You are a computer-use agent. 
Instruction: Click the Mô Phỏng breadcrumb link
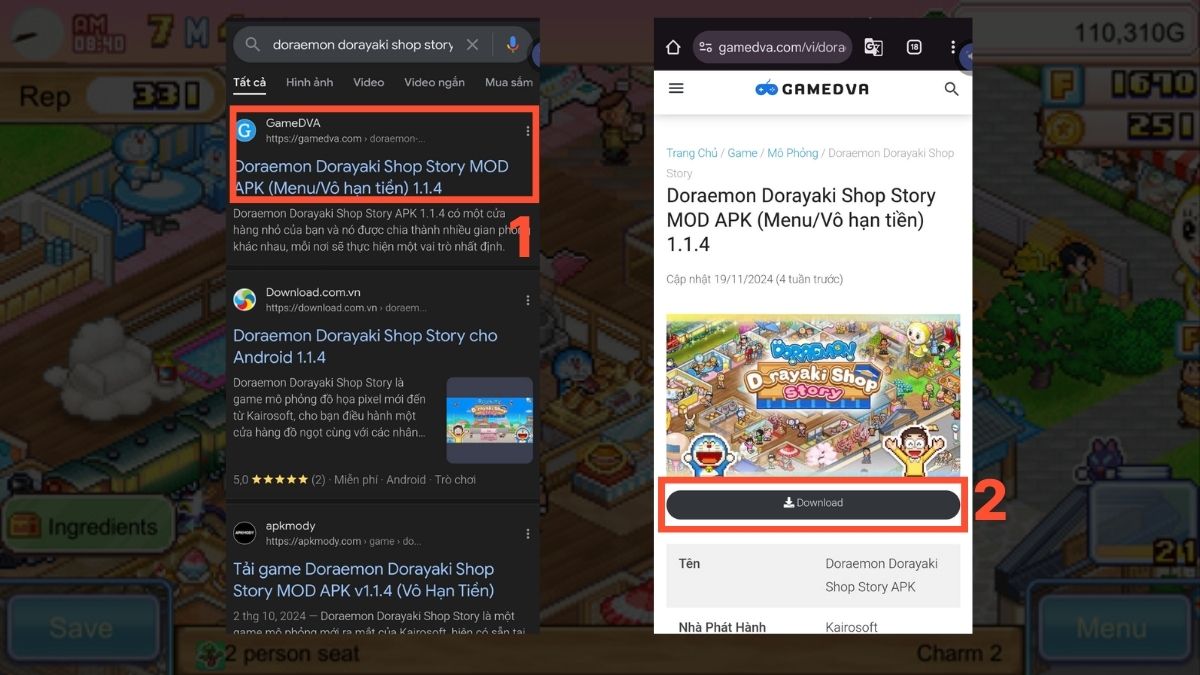(x=793, y=153)
